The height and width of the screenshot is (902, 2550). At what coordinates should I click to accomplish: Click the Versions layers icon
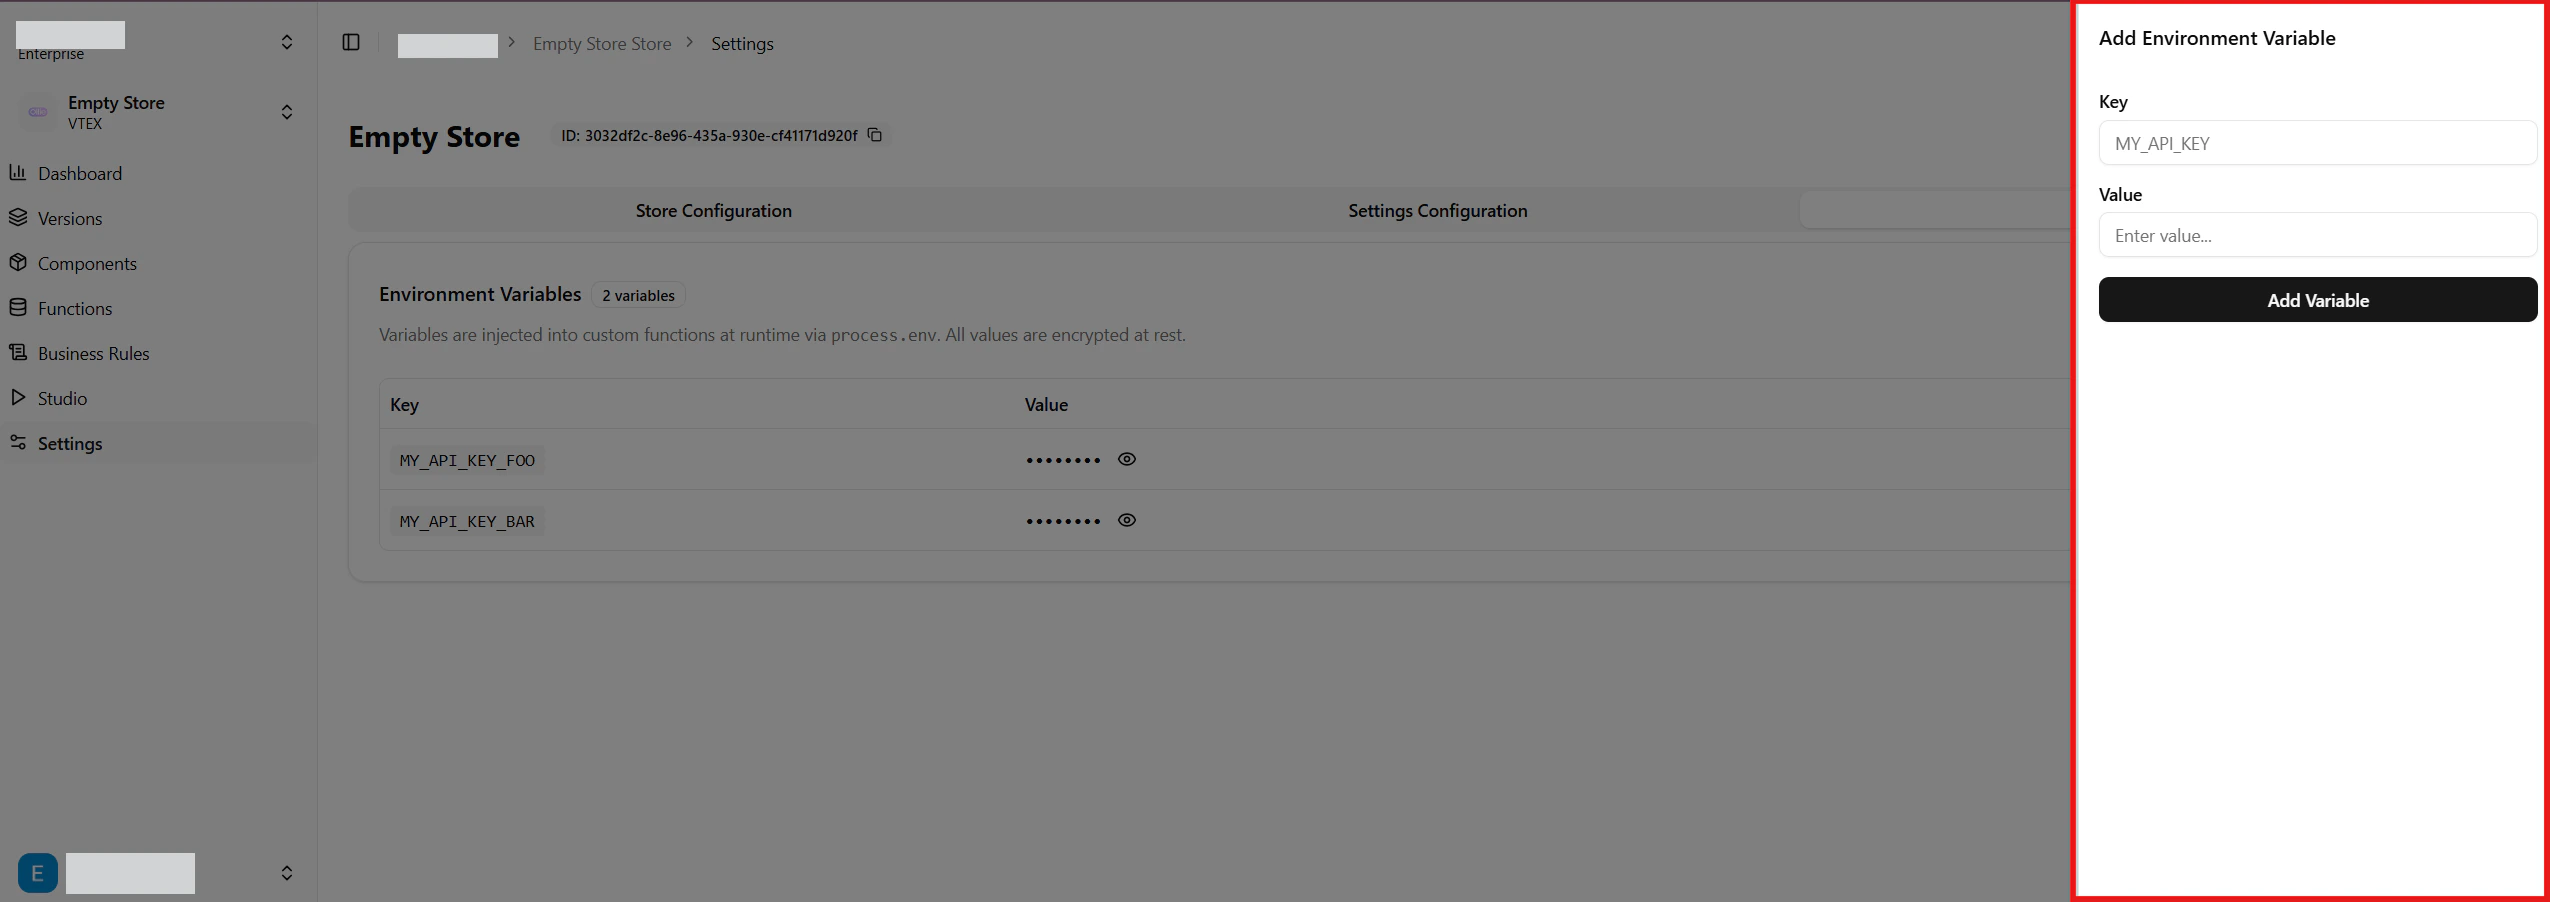point(18,217)
